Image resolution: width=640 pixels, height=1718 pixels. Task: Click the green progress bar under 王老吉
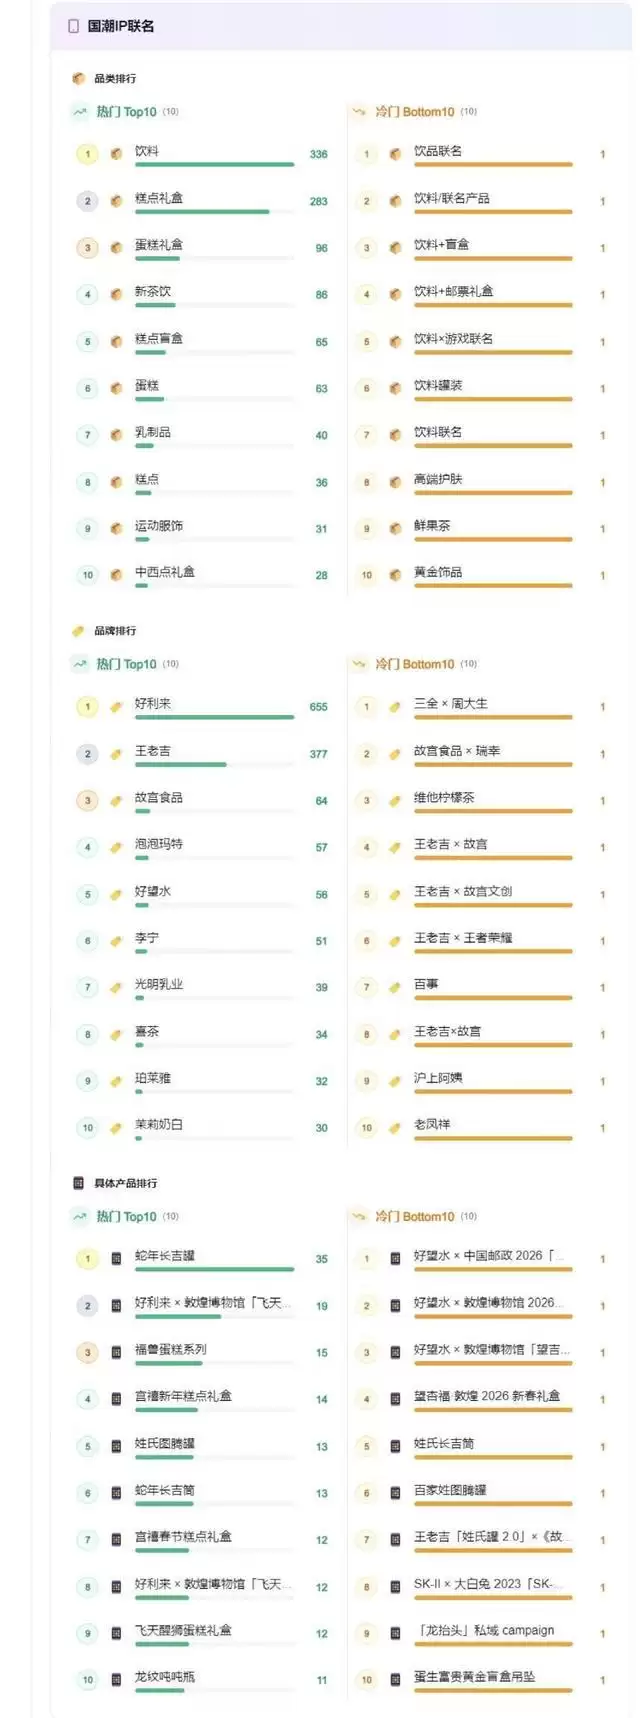[x=181, y=765]
